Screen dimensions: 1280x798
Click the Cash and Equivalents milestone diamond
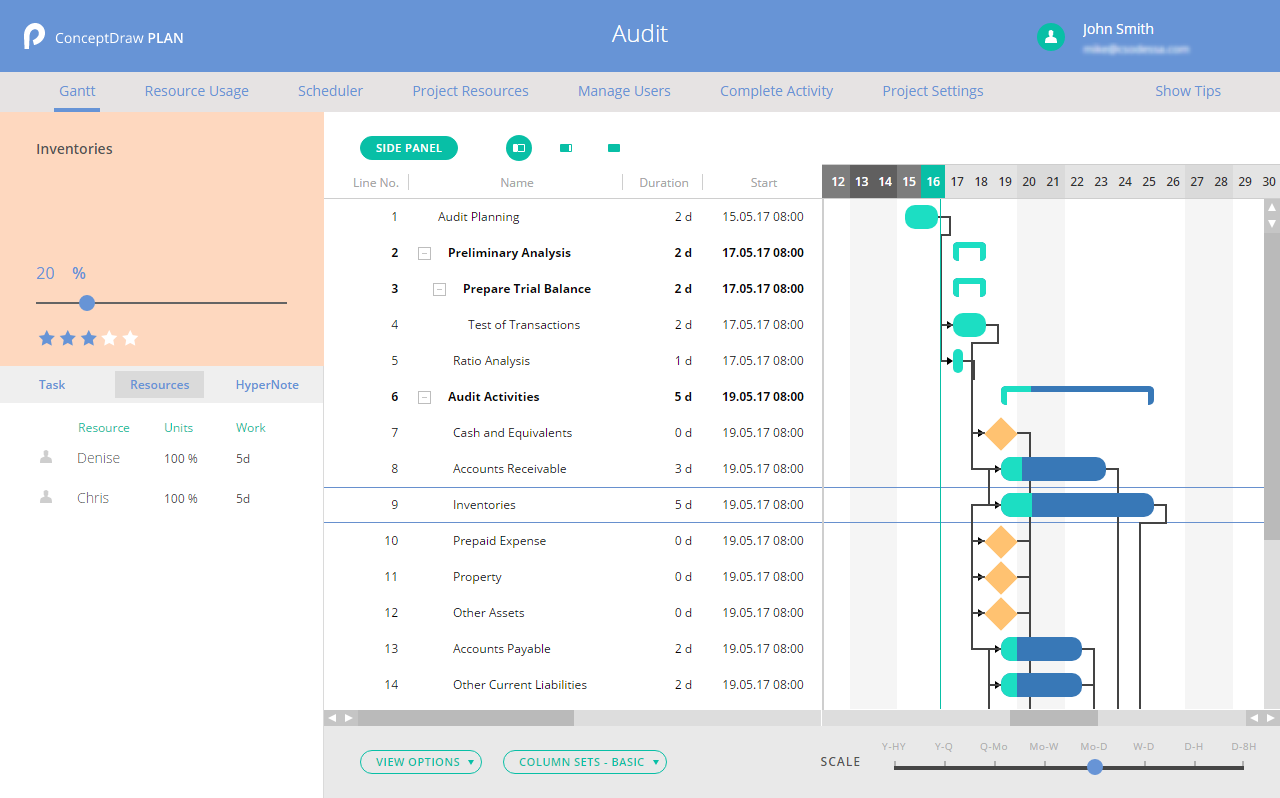point(1000,433)
